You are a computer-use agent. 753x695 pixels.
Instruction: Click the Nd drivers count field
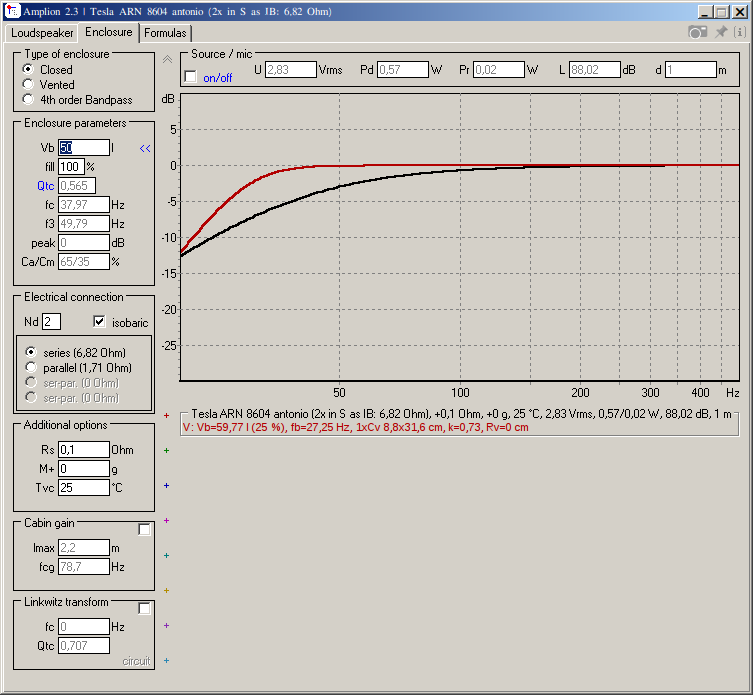pyautogui.click(x=51, y=322)
